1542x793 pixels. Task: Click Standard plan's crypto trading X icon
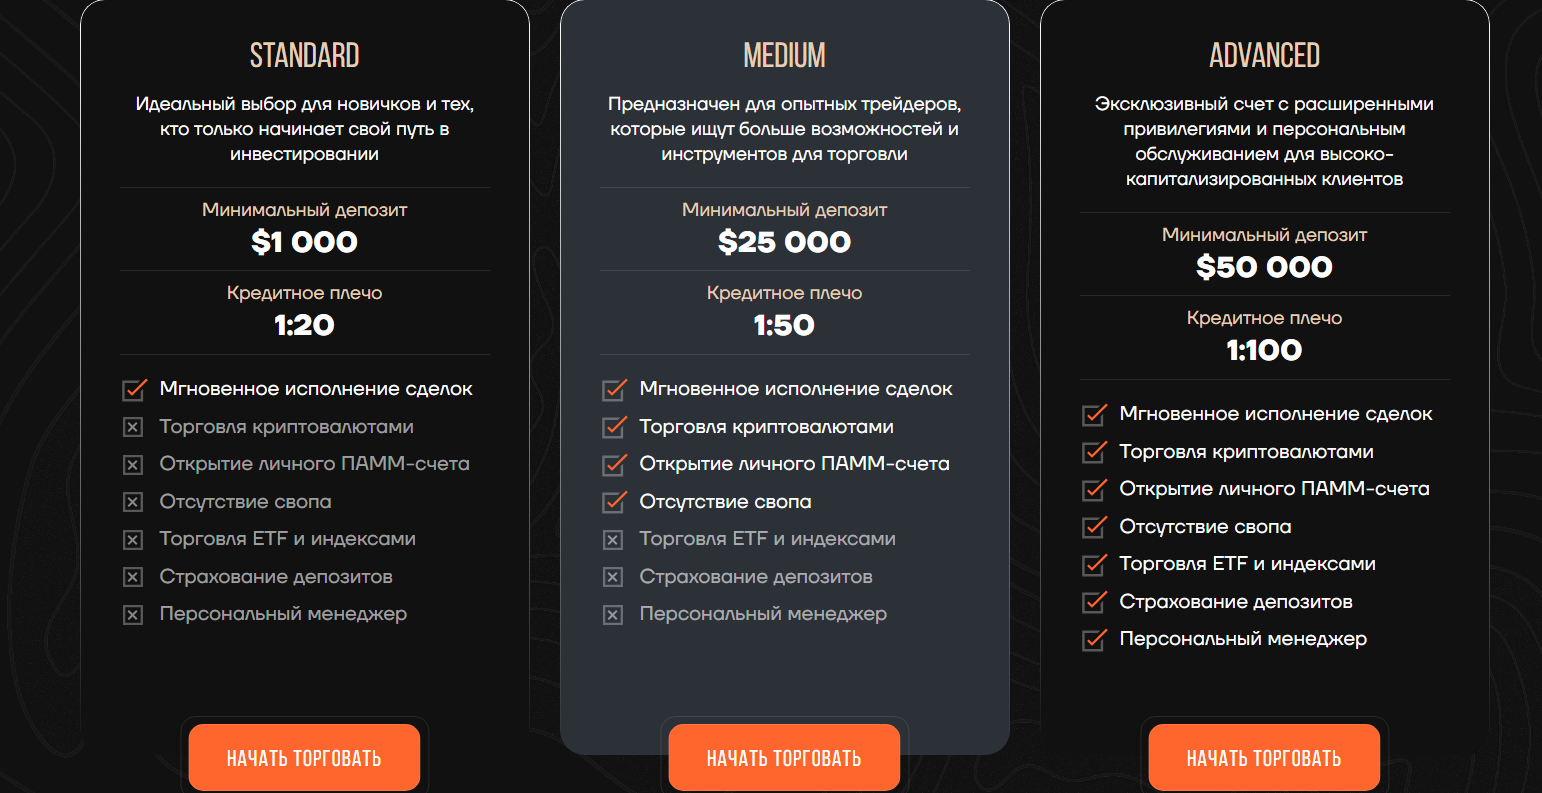[x=133, y=428]
